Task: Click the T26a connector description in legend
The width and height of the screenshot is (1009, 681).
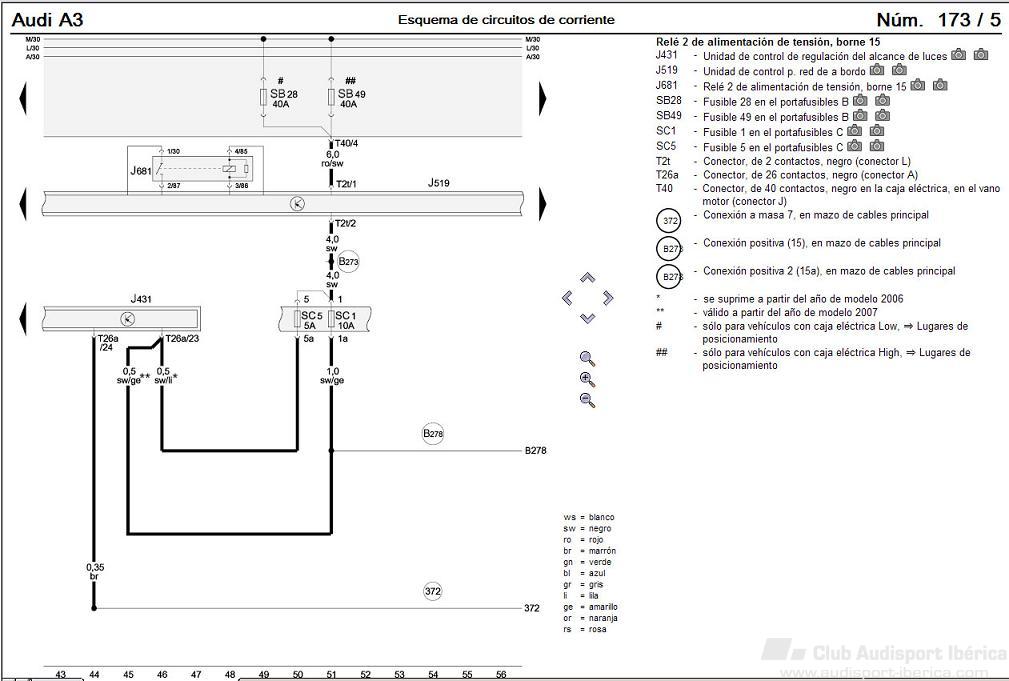Action: 811,174
